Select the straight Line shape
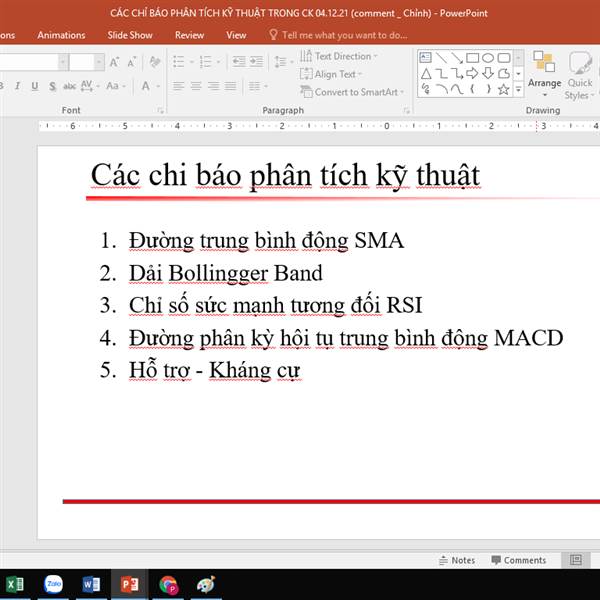Screen dimensions: 600x600 (442, 58)
